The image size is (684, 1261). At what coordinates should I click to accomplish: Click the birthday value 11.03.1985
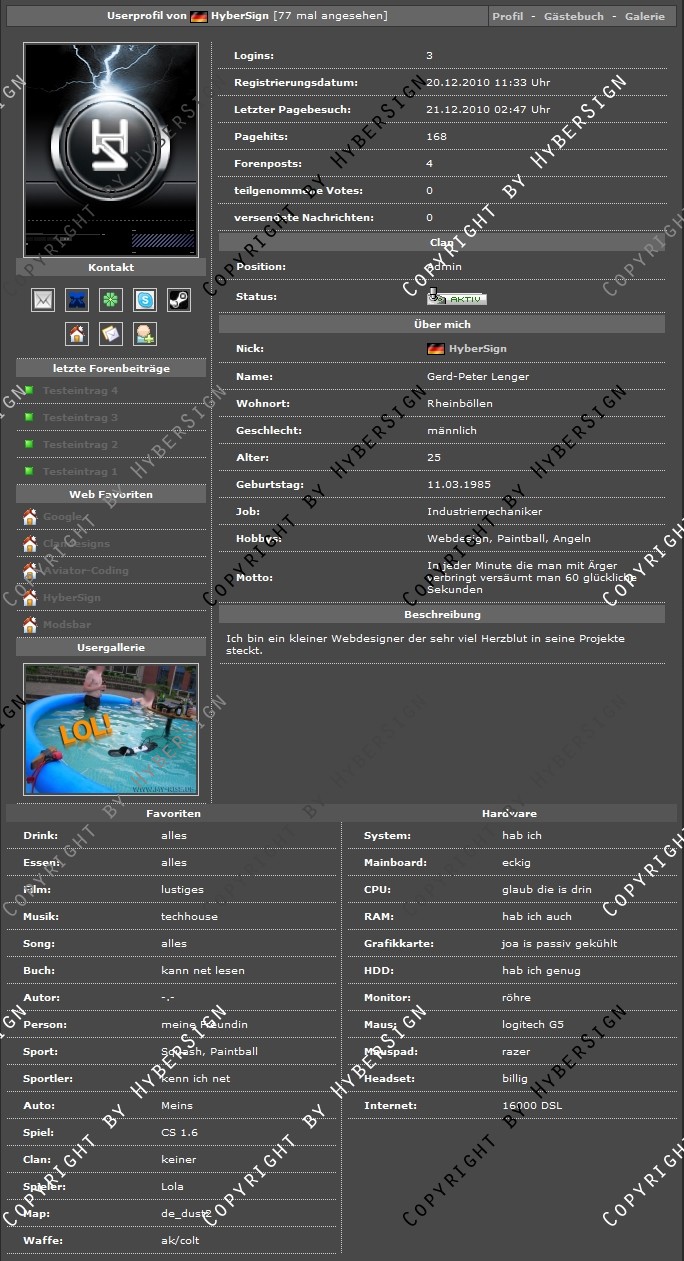point(459,484)
